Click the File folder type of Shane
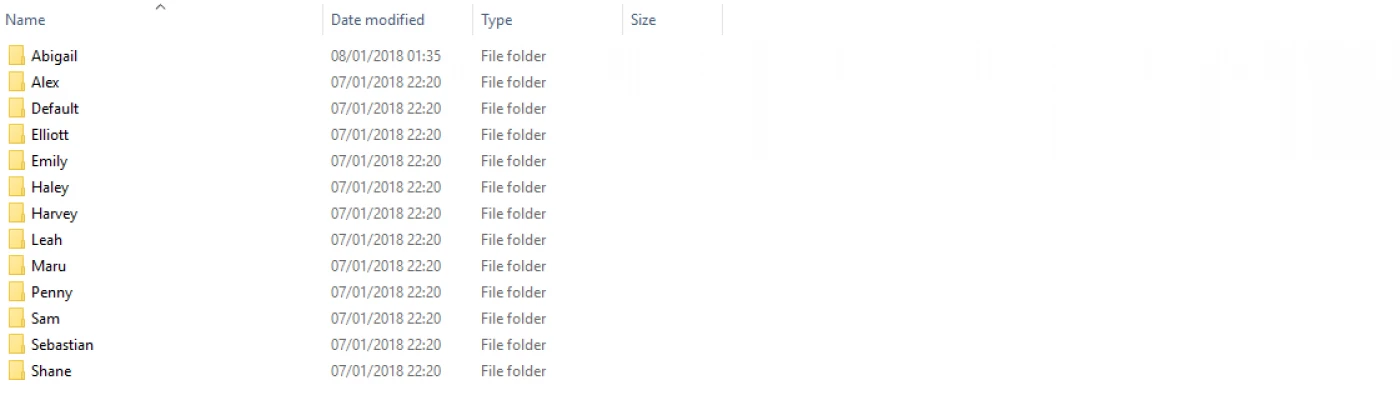The width and height of the screenshot is (1400, 400). 513,371
